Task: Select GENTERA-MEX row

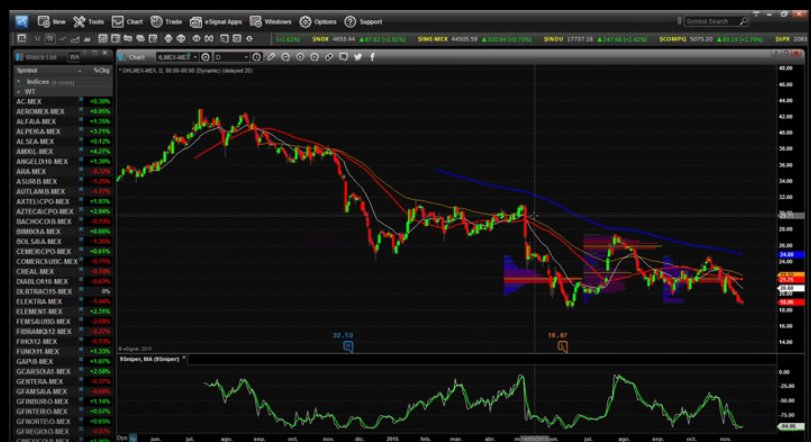Action: click(64, 382)
